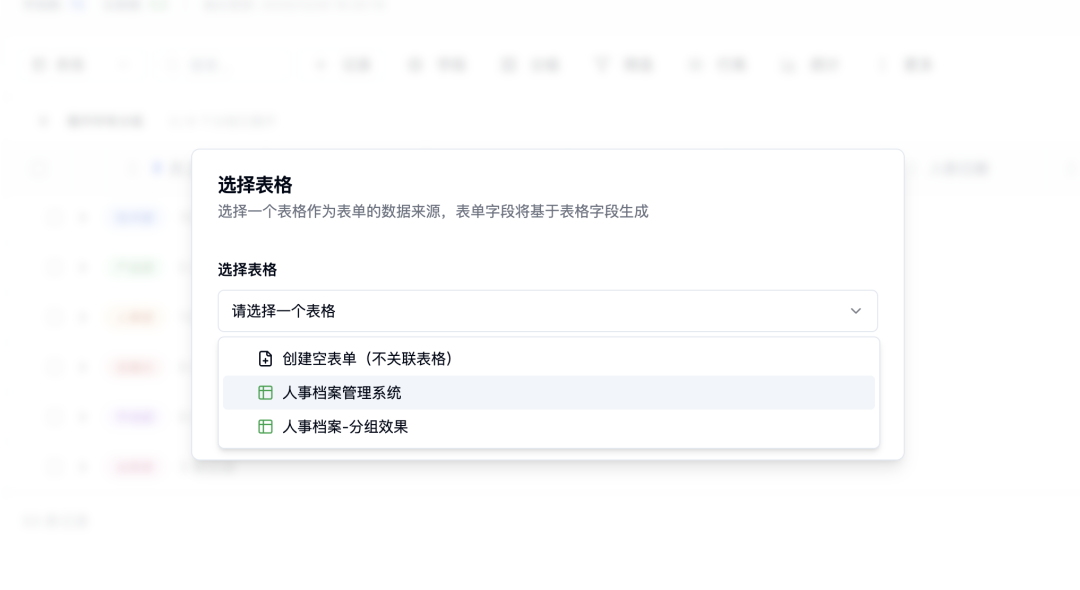Click the chevron inside the table selector field
The image size is (1080, 590).
pyautogui.click(x=855, y=311)
